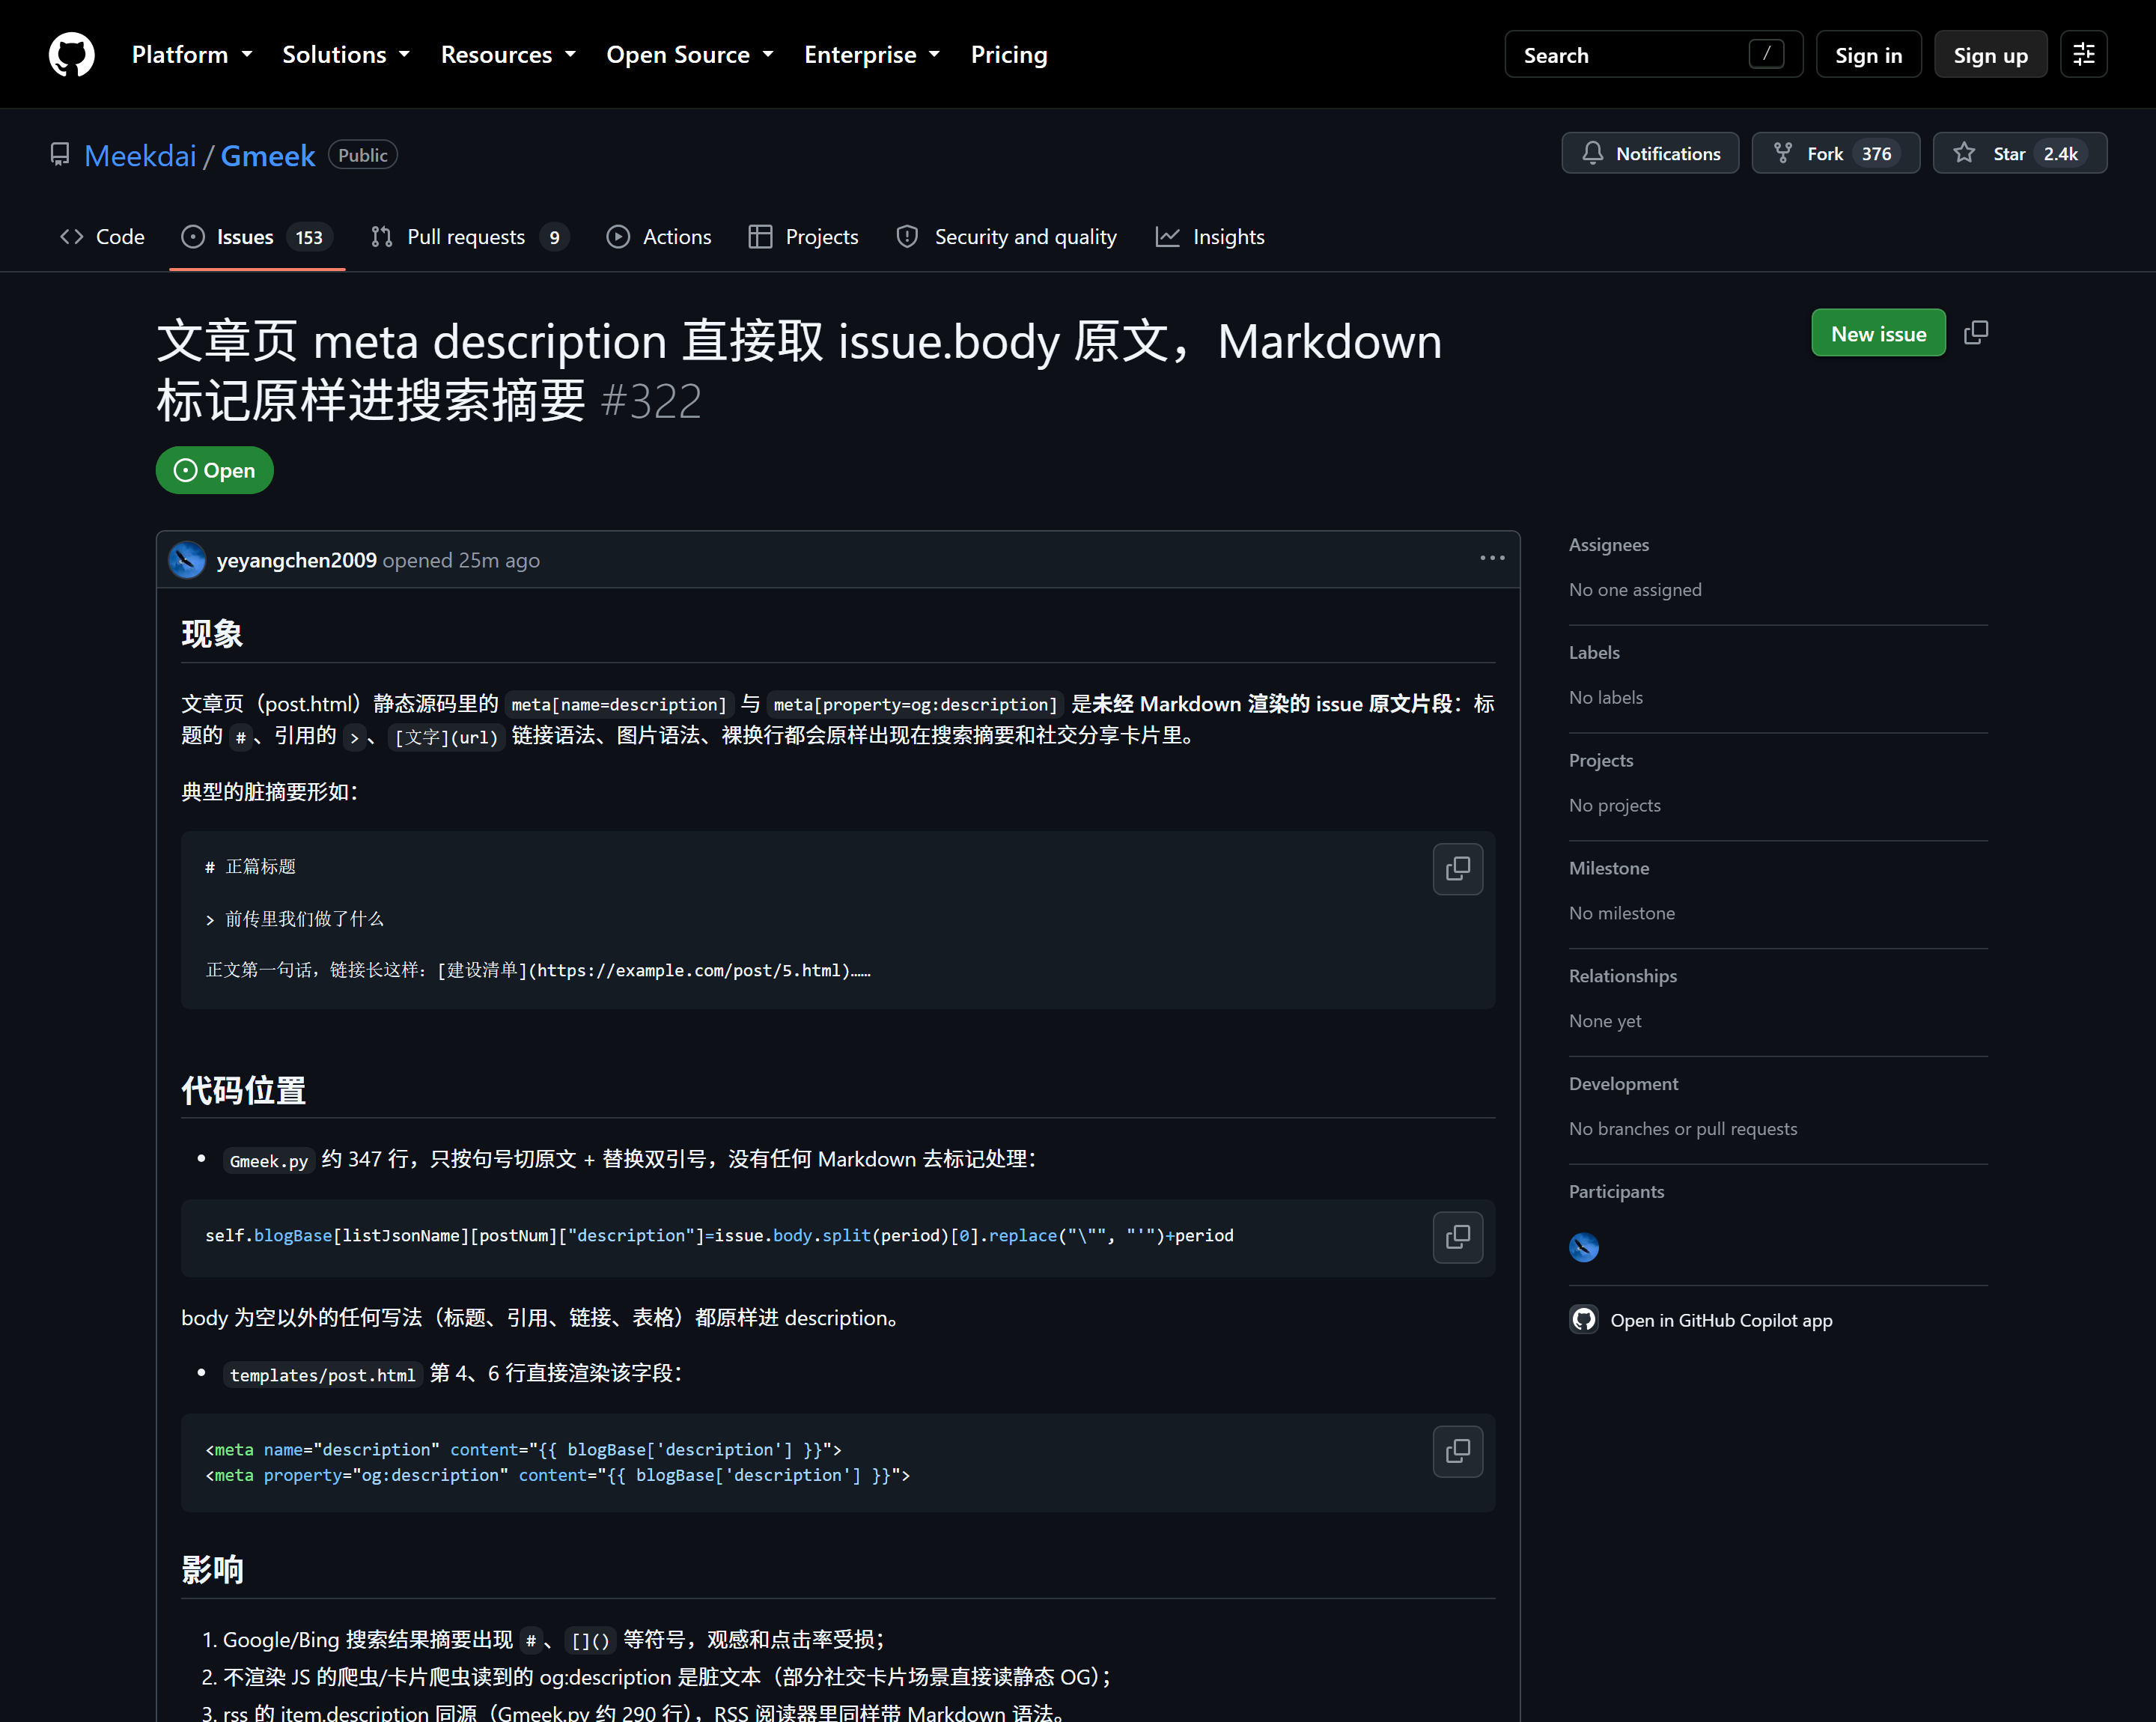
Task: Copy the Gmeek.py code snippet
Action: click(x=1458, y=1237)
